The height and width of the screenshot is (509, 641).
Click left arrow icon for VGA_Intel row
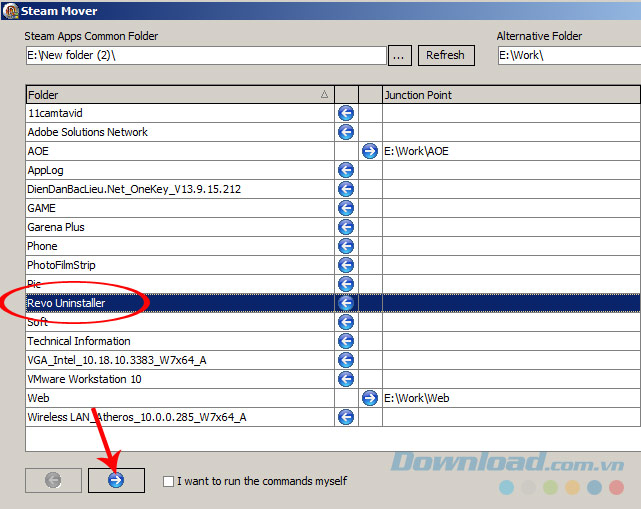pyautogui.click(x=346, y=360)
